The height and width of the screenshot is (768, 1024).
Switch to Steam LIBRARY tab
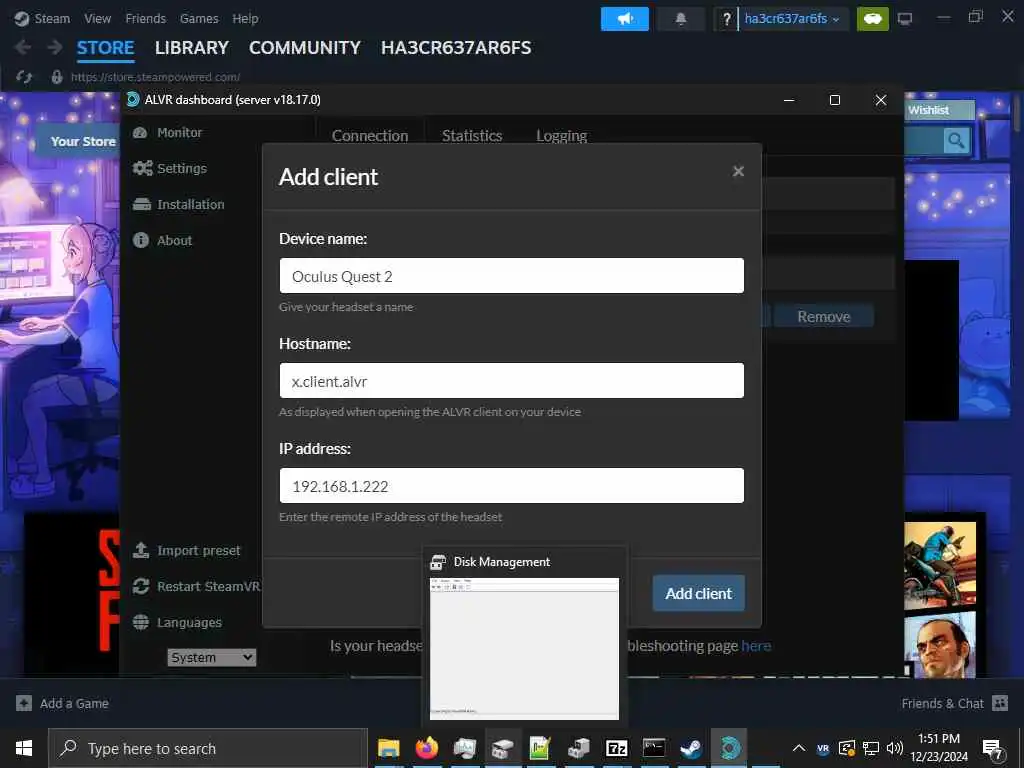pyautogui.click(x=191, y=48)
